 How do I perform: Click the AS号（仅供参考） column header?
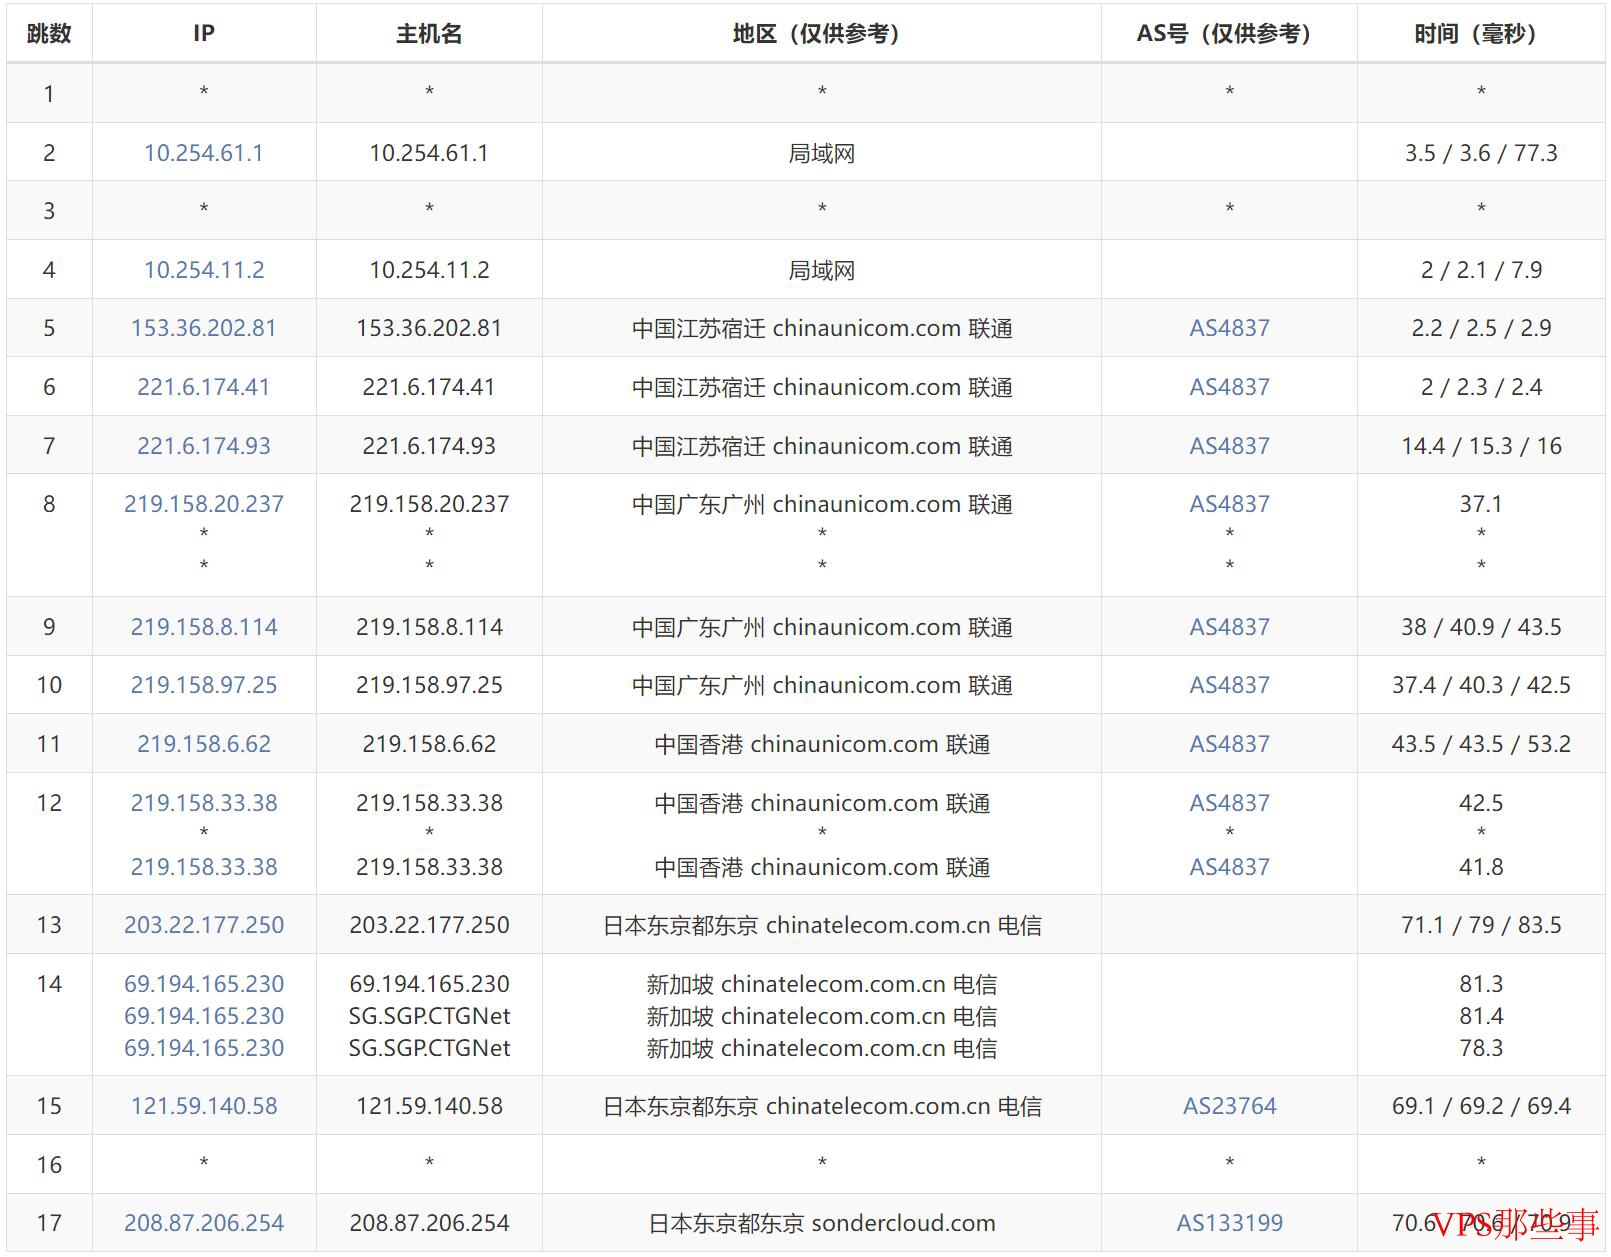pos(1229,34)
